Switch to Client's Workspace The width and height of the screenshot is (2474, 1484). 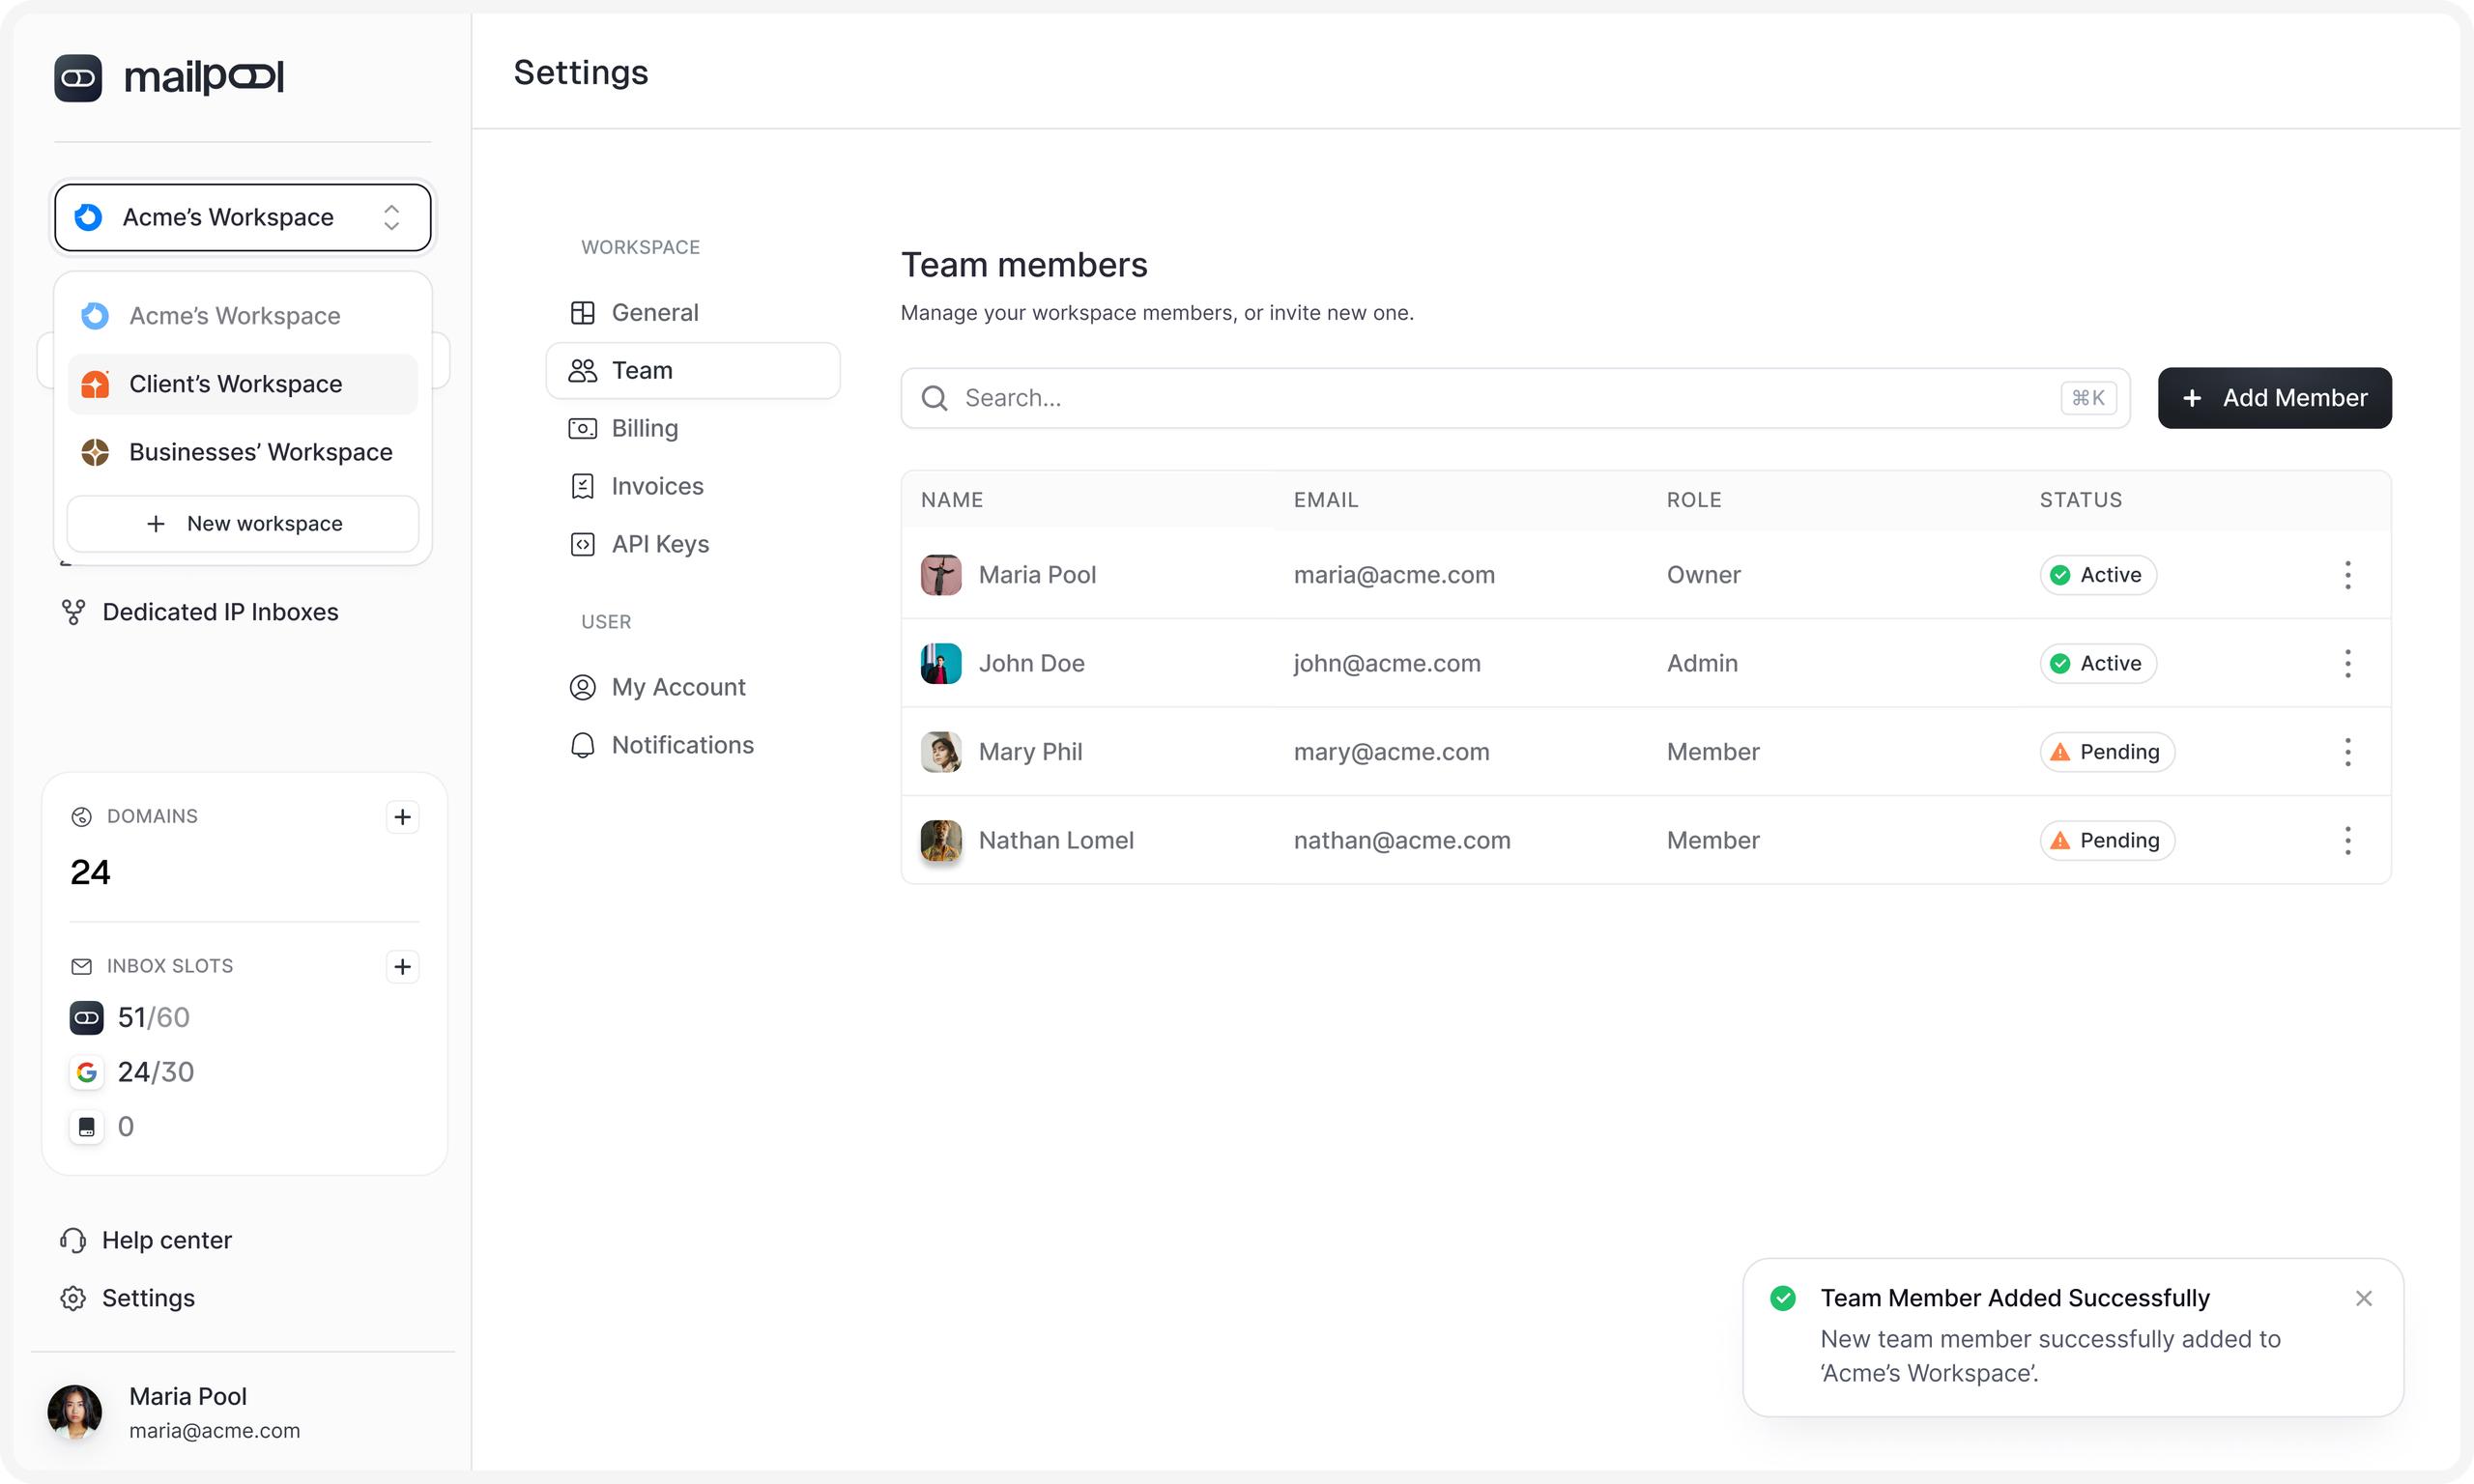tap(236, 384)
